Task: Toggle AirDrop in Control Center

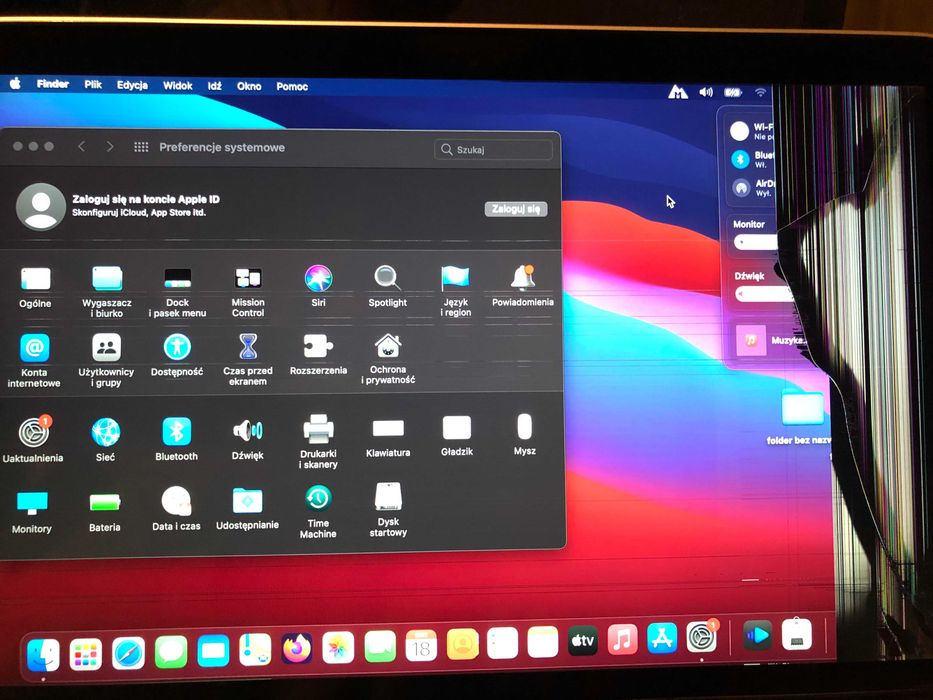Action: [741, 188]
